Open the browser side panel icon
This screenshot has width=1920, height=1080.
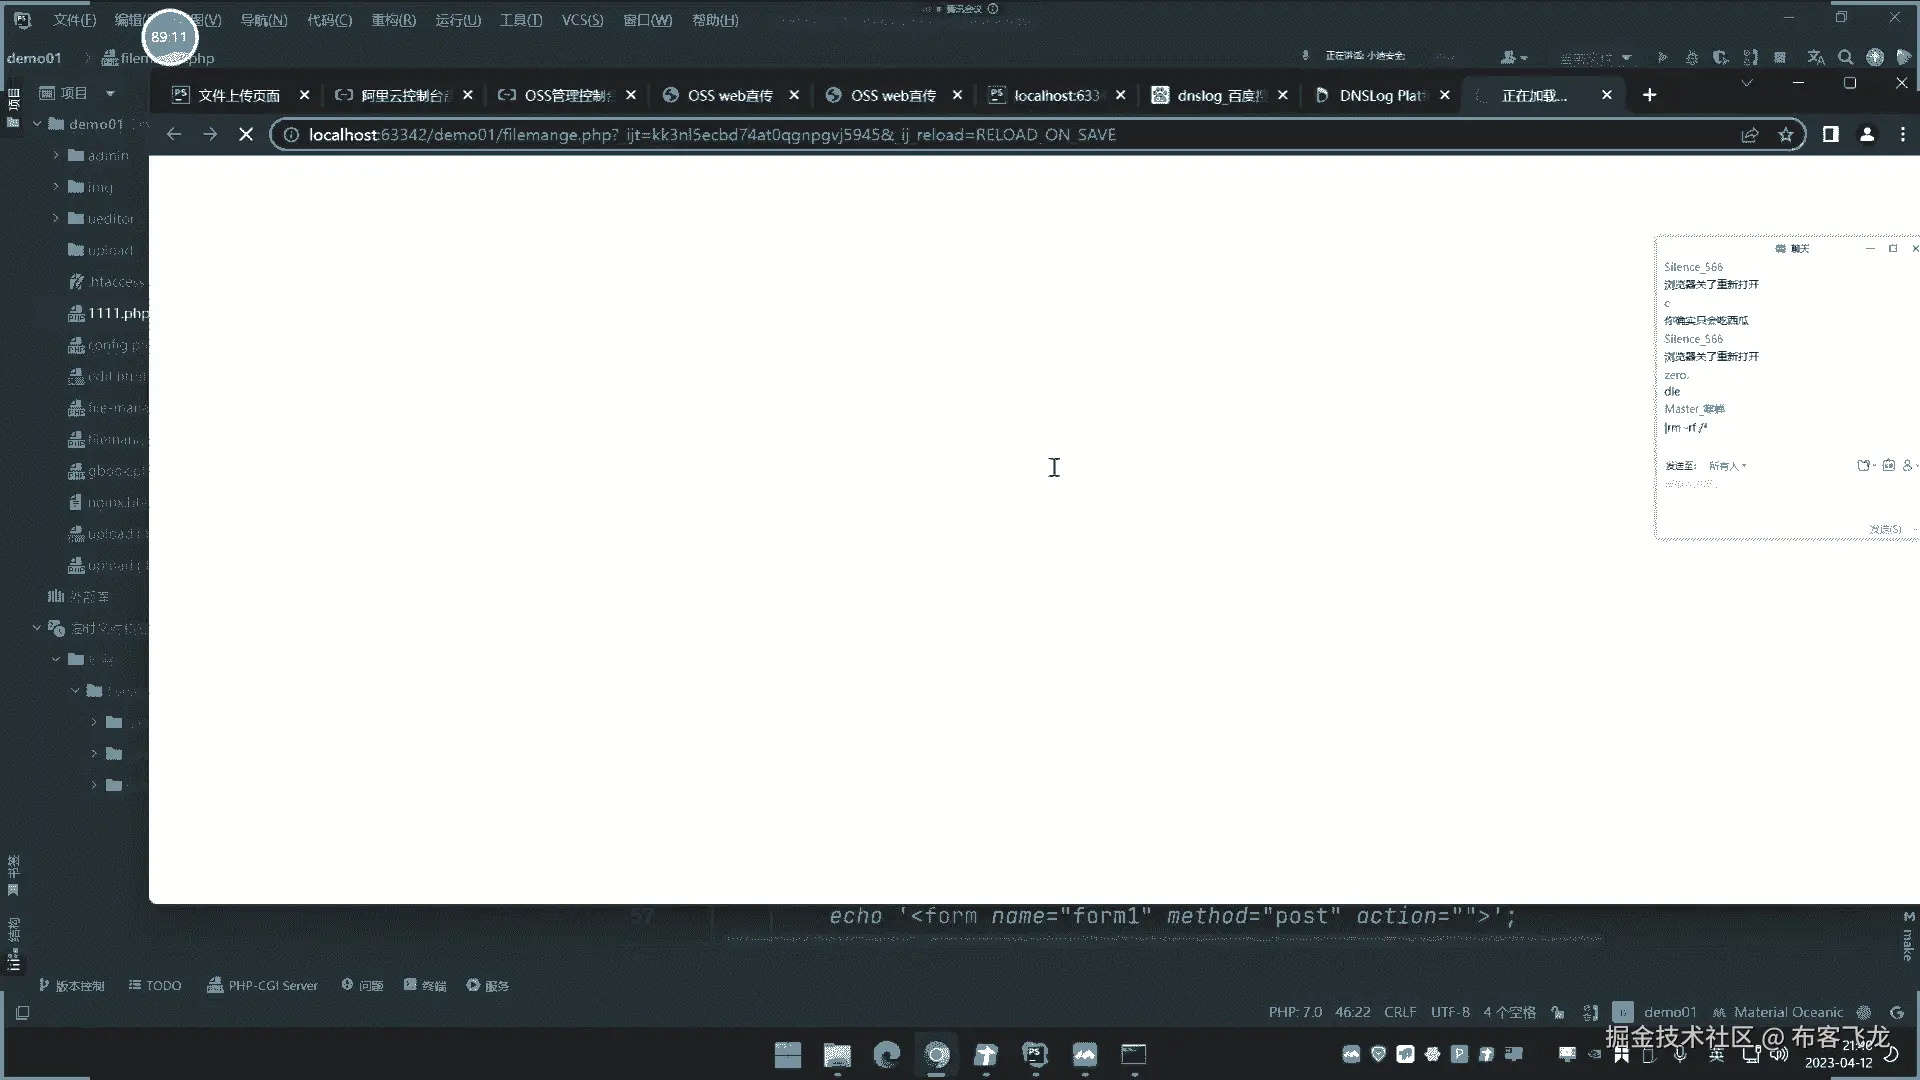click(x=1830, y=134)
